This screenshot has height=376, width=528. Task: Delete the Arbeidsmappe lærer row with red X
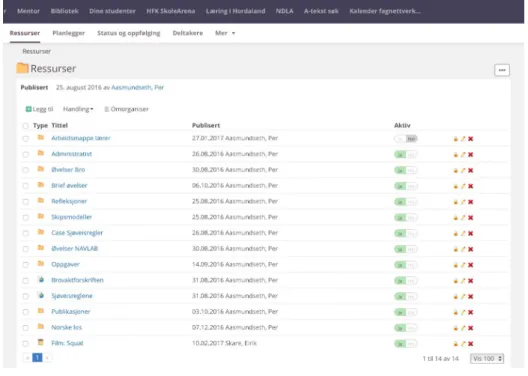click(471, 139)
